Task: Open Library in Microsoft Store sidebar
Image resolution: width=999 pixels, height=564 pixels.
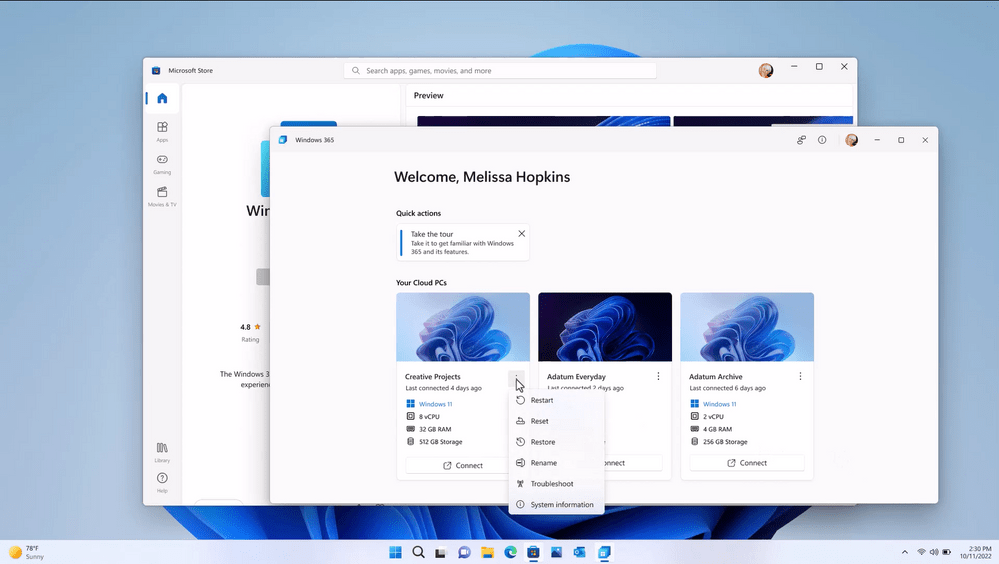Action: click(x=162, y=451)
